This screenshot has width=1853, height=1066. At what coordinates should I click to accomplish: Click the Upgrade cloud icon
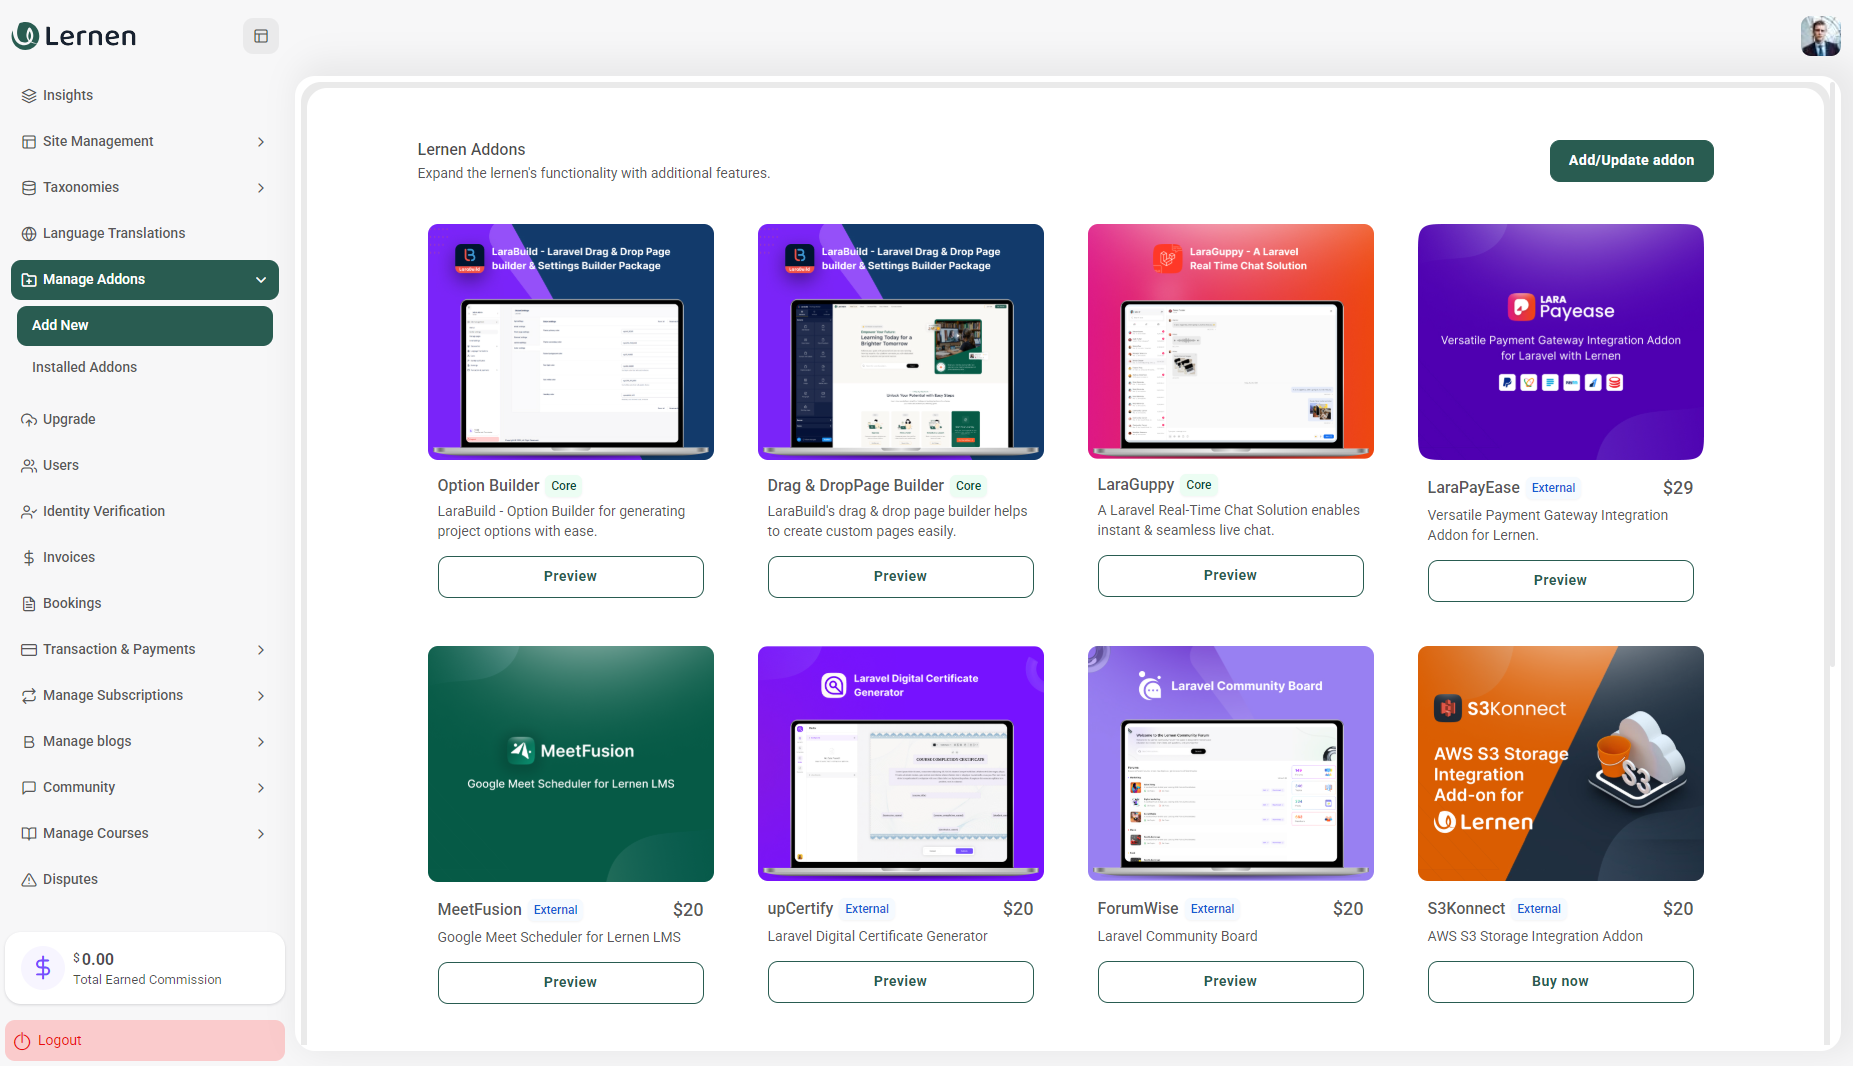(x=29, y=420)
